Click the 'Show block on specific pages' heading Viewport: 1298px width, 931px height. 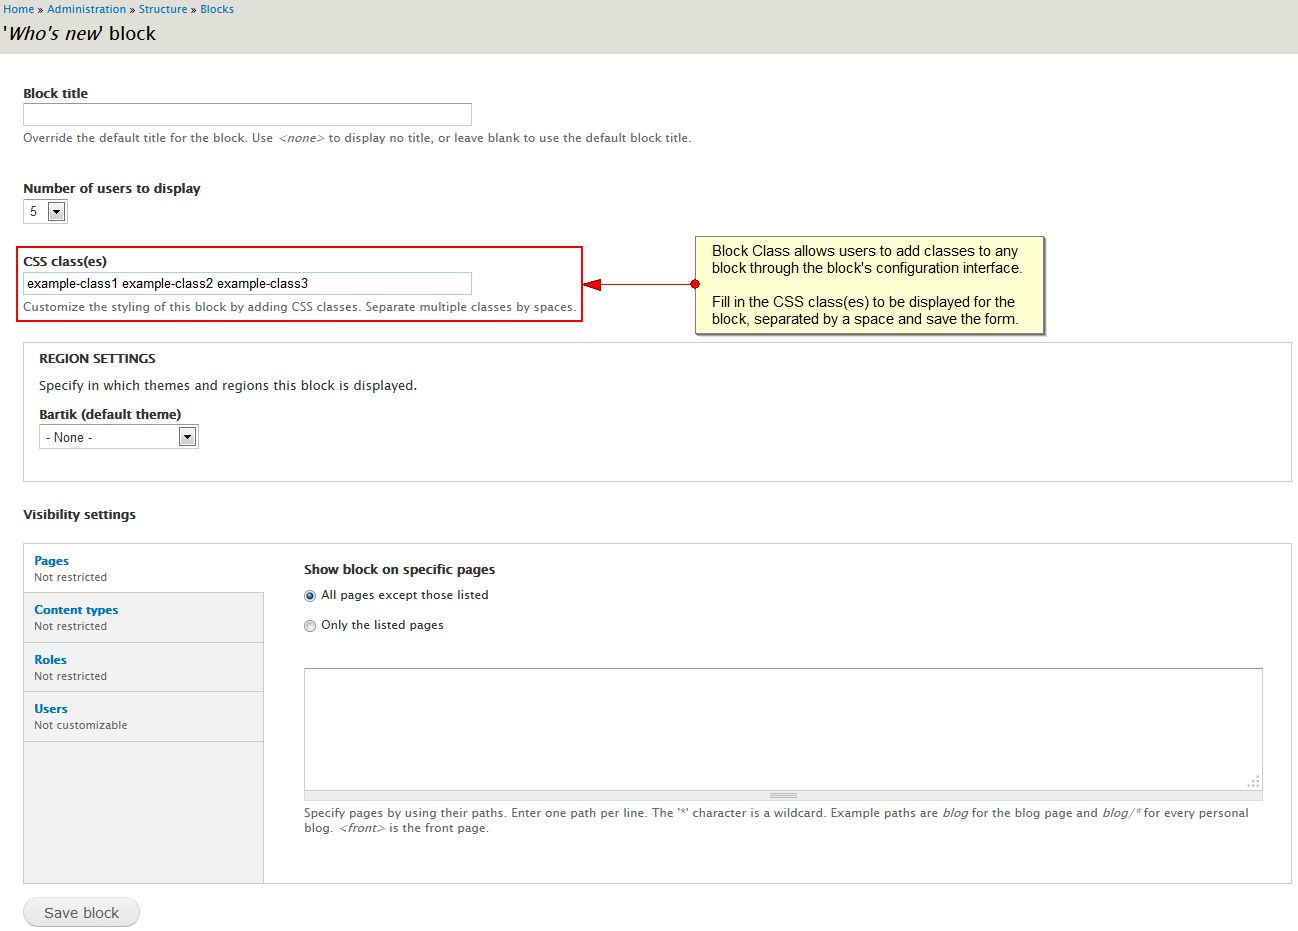coord(399,569)
